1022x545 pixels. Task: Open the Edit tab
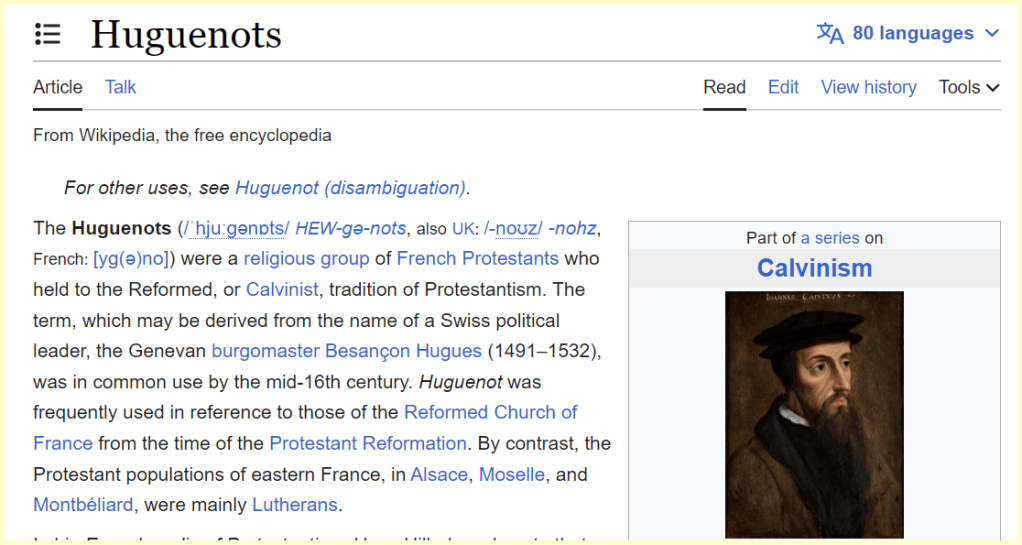click(x=783, y=87)
